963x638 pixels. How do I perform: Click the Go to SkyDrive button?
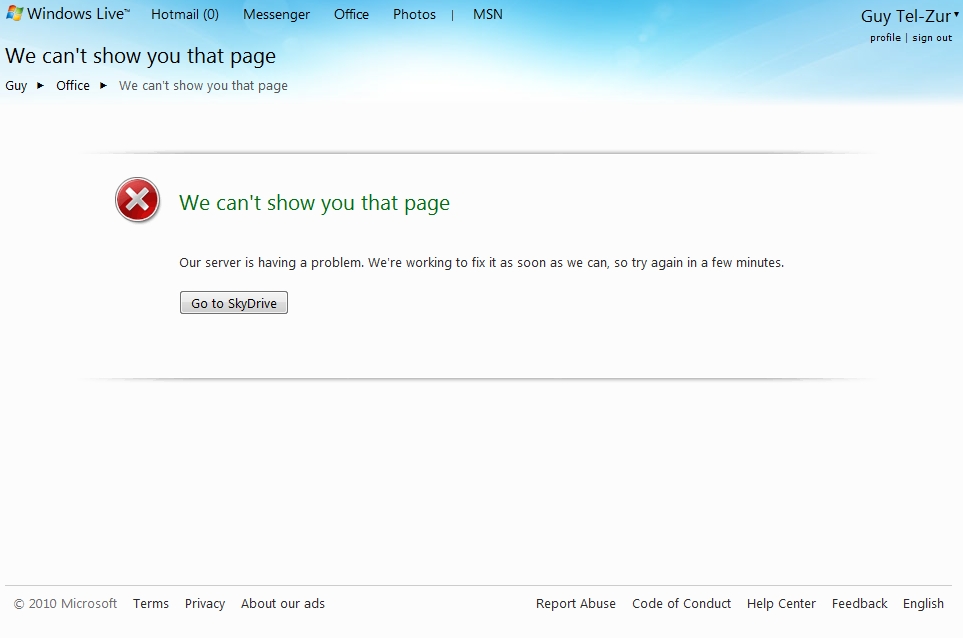233,303
